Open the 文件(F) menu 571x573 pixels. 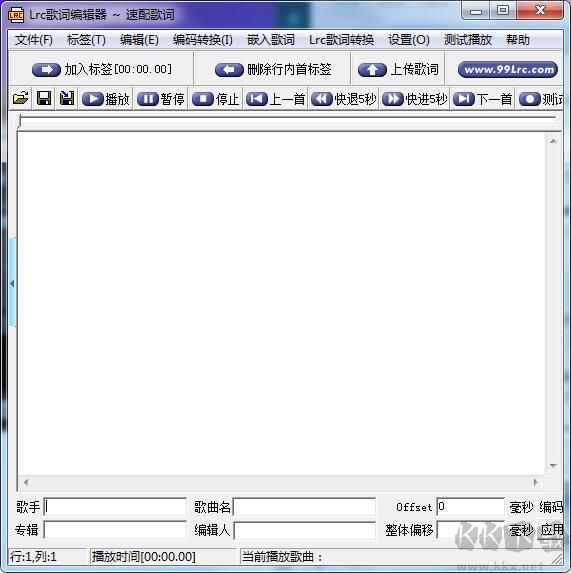[34, 39]
